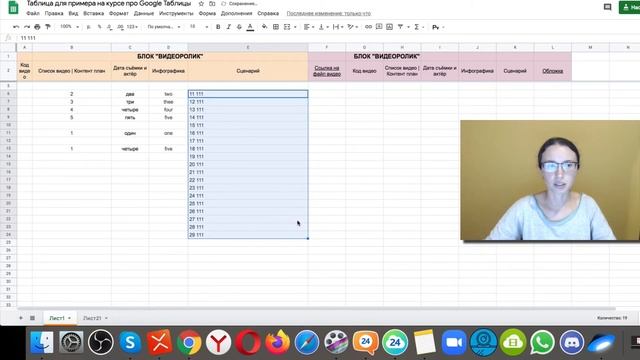Image resolution: width=640 pixels, height=360 pixels.
Task: Open the text color picker
Action: coord(250,27)
